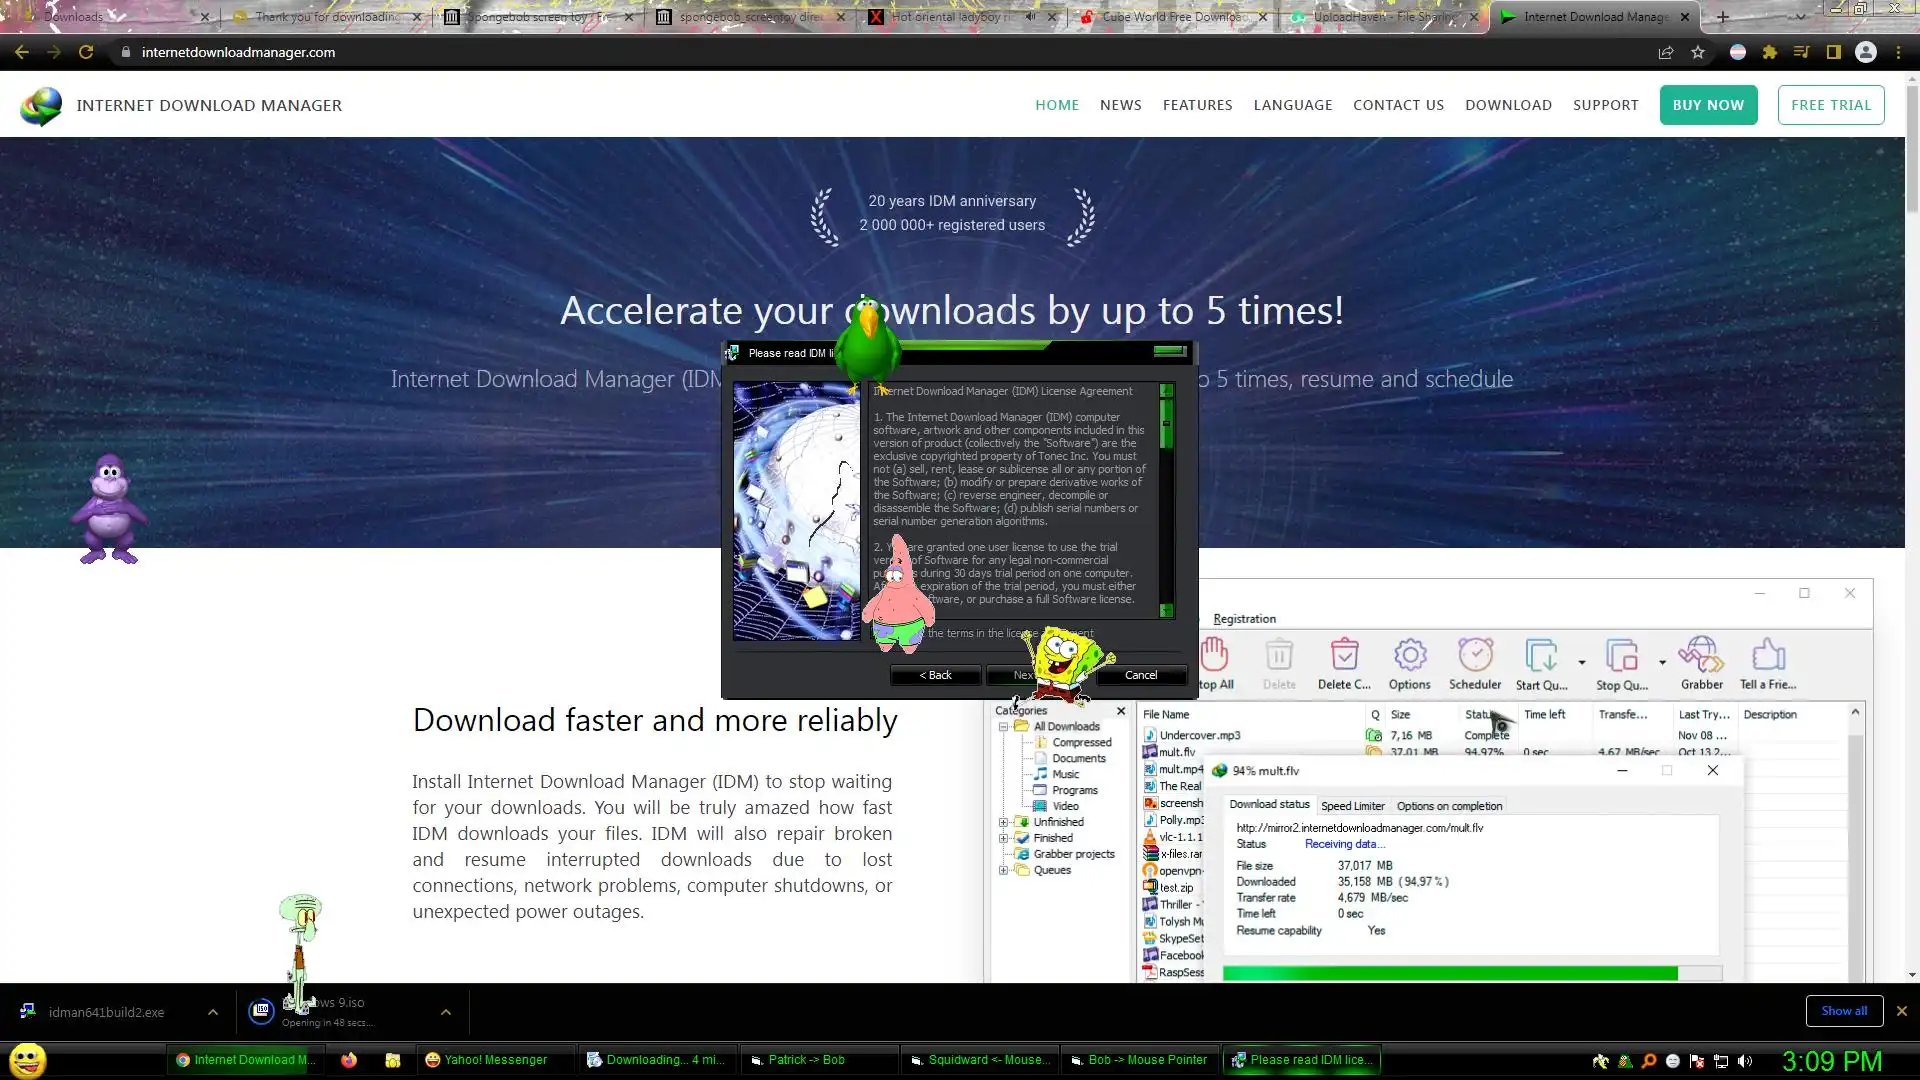Open the Extensions puzzle piece icon
1920x1080 pixels.
1770,53
